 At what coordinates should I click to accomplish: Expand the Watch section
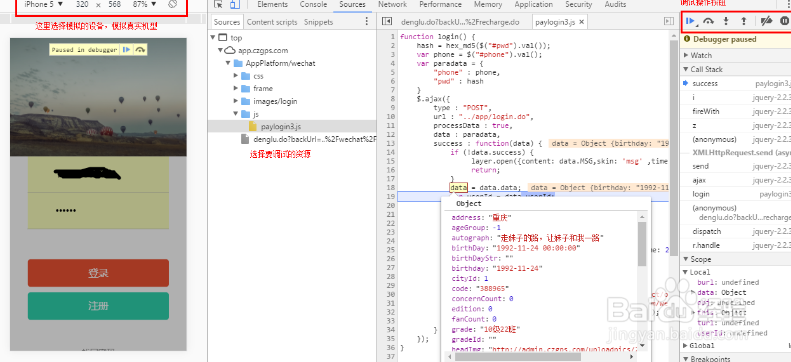pos(687,55)
